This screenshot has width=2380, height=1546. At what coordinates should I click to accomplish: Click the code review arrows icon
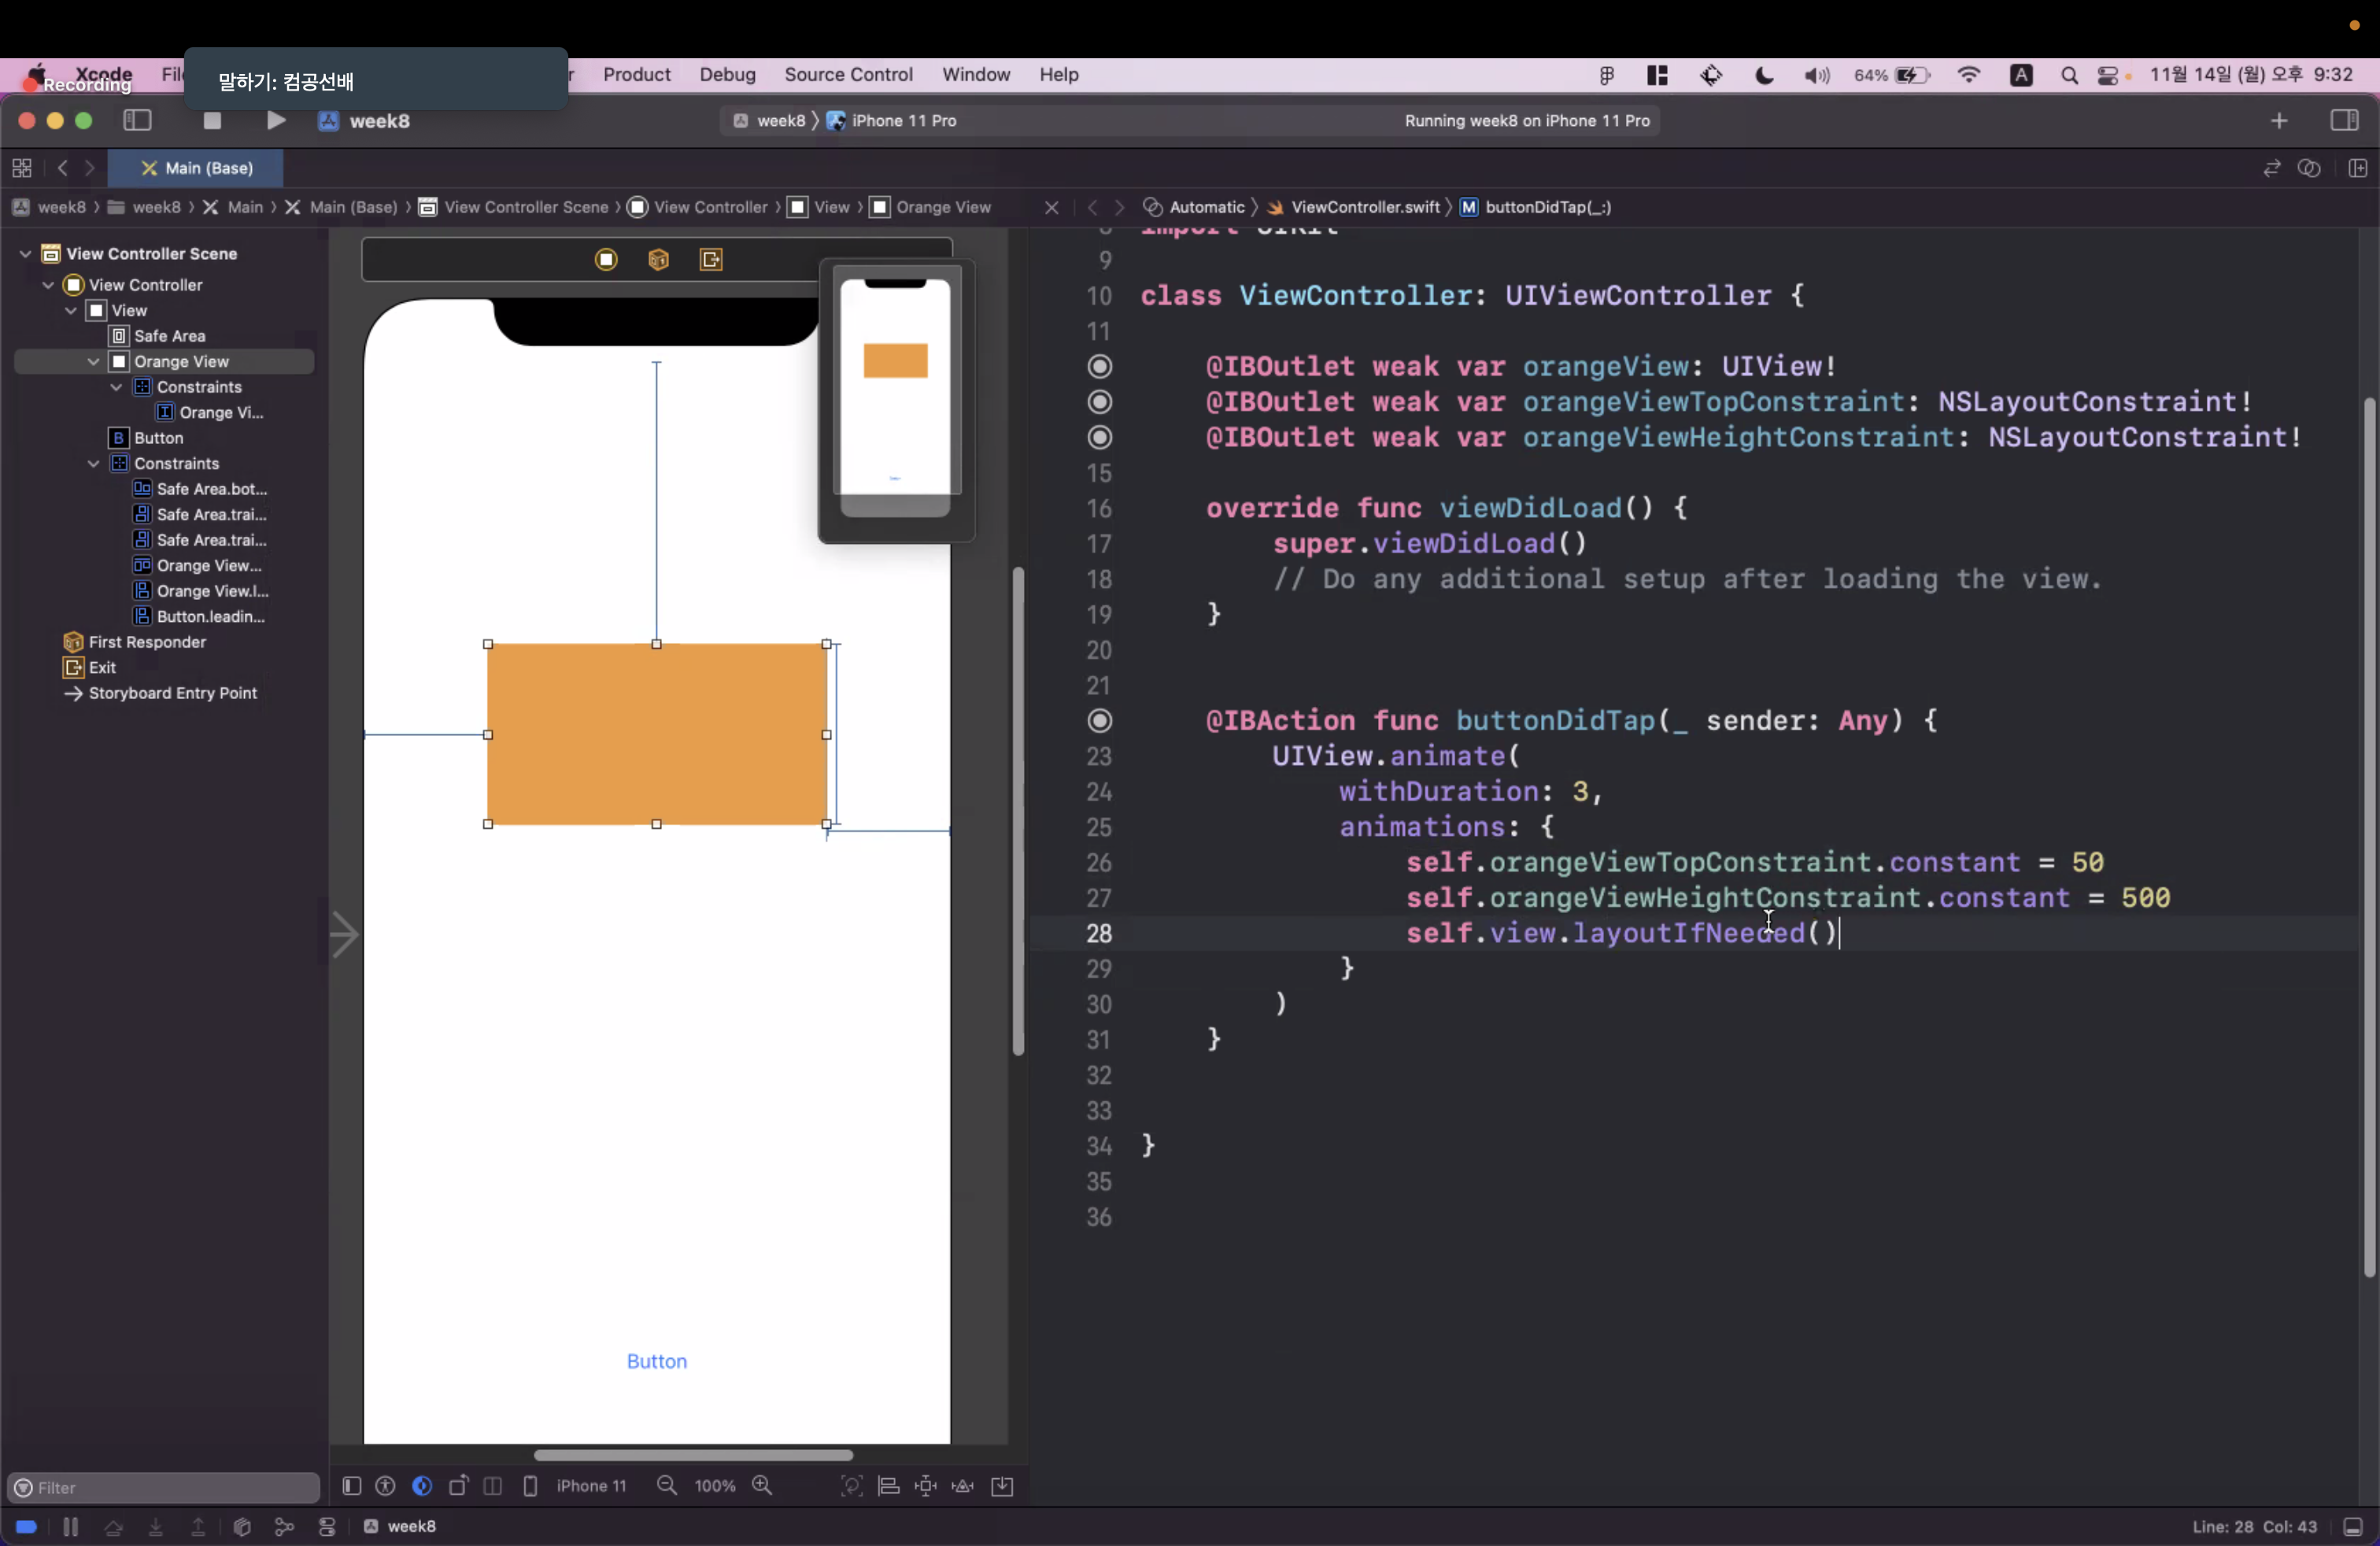pyautogui.click(x=2271, y=168)
